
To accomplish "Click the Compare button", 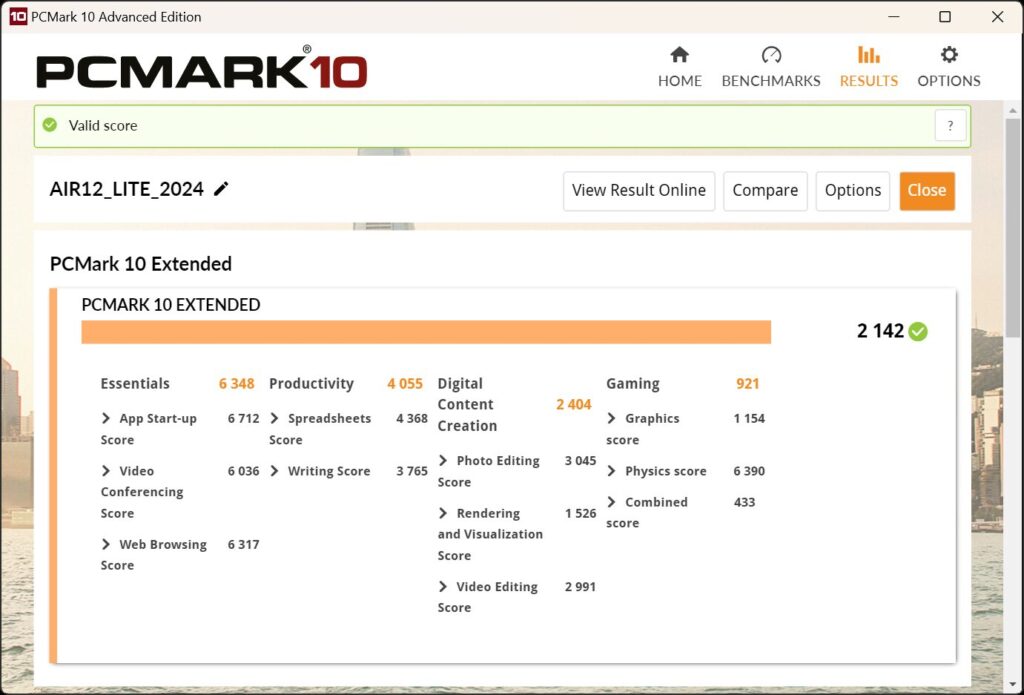I will [765, 191].
